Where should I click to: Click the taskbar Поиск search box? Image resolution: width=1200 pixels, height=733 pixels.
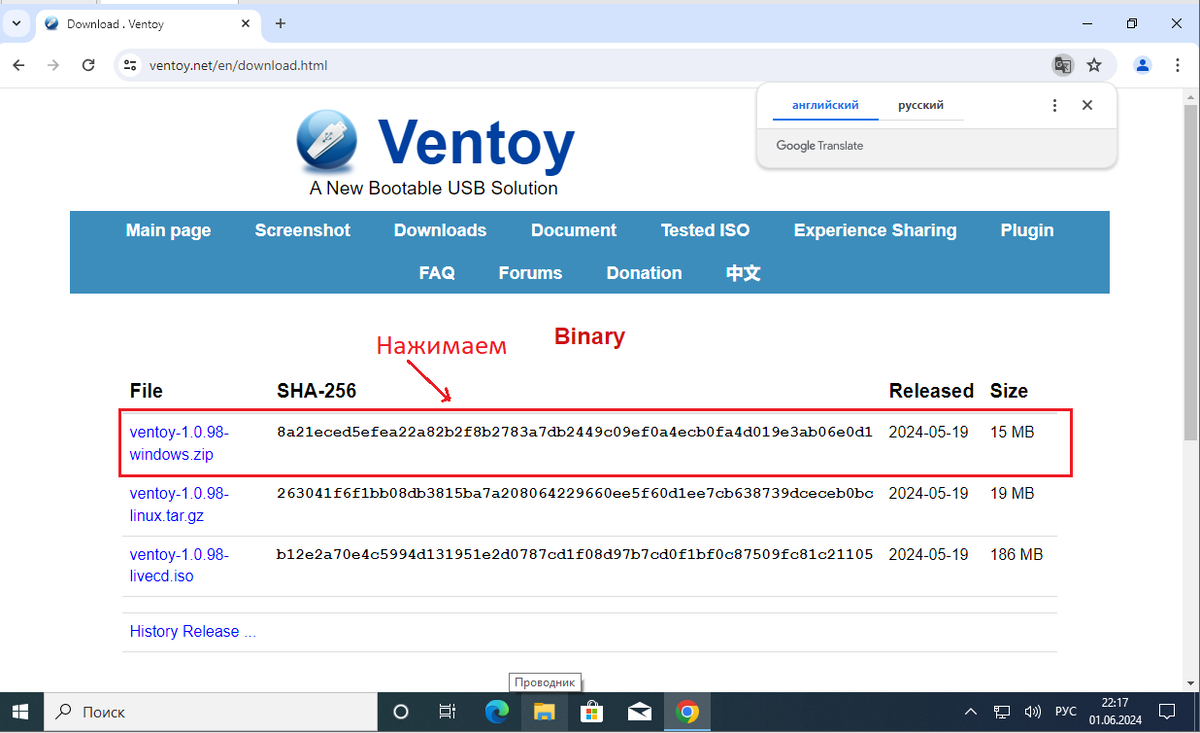click(210, 712)
